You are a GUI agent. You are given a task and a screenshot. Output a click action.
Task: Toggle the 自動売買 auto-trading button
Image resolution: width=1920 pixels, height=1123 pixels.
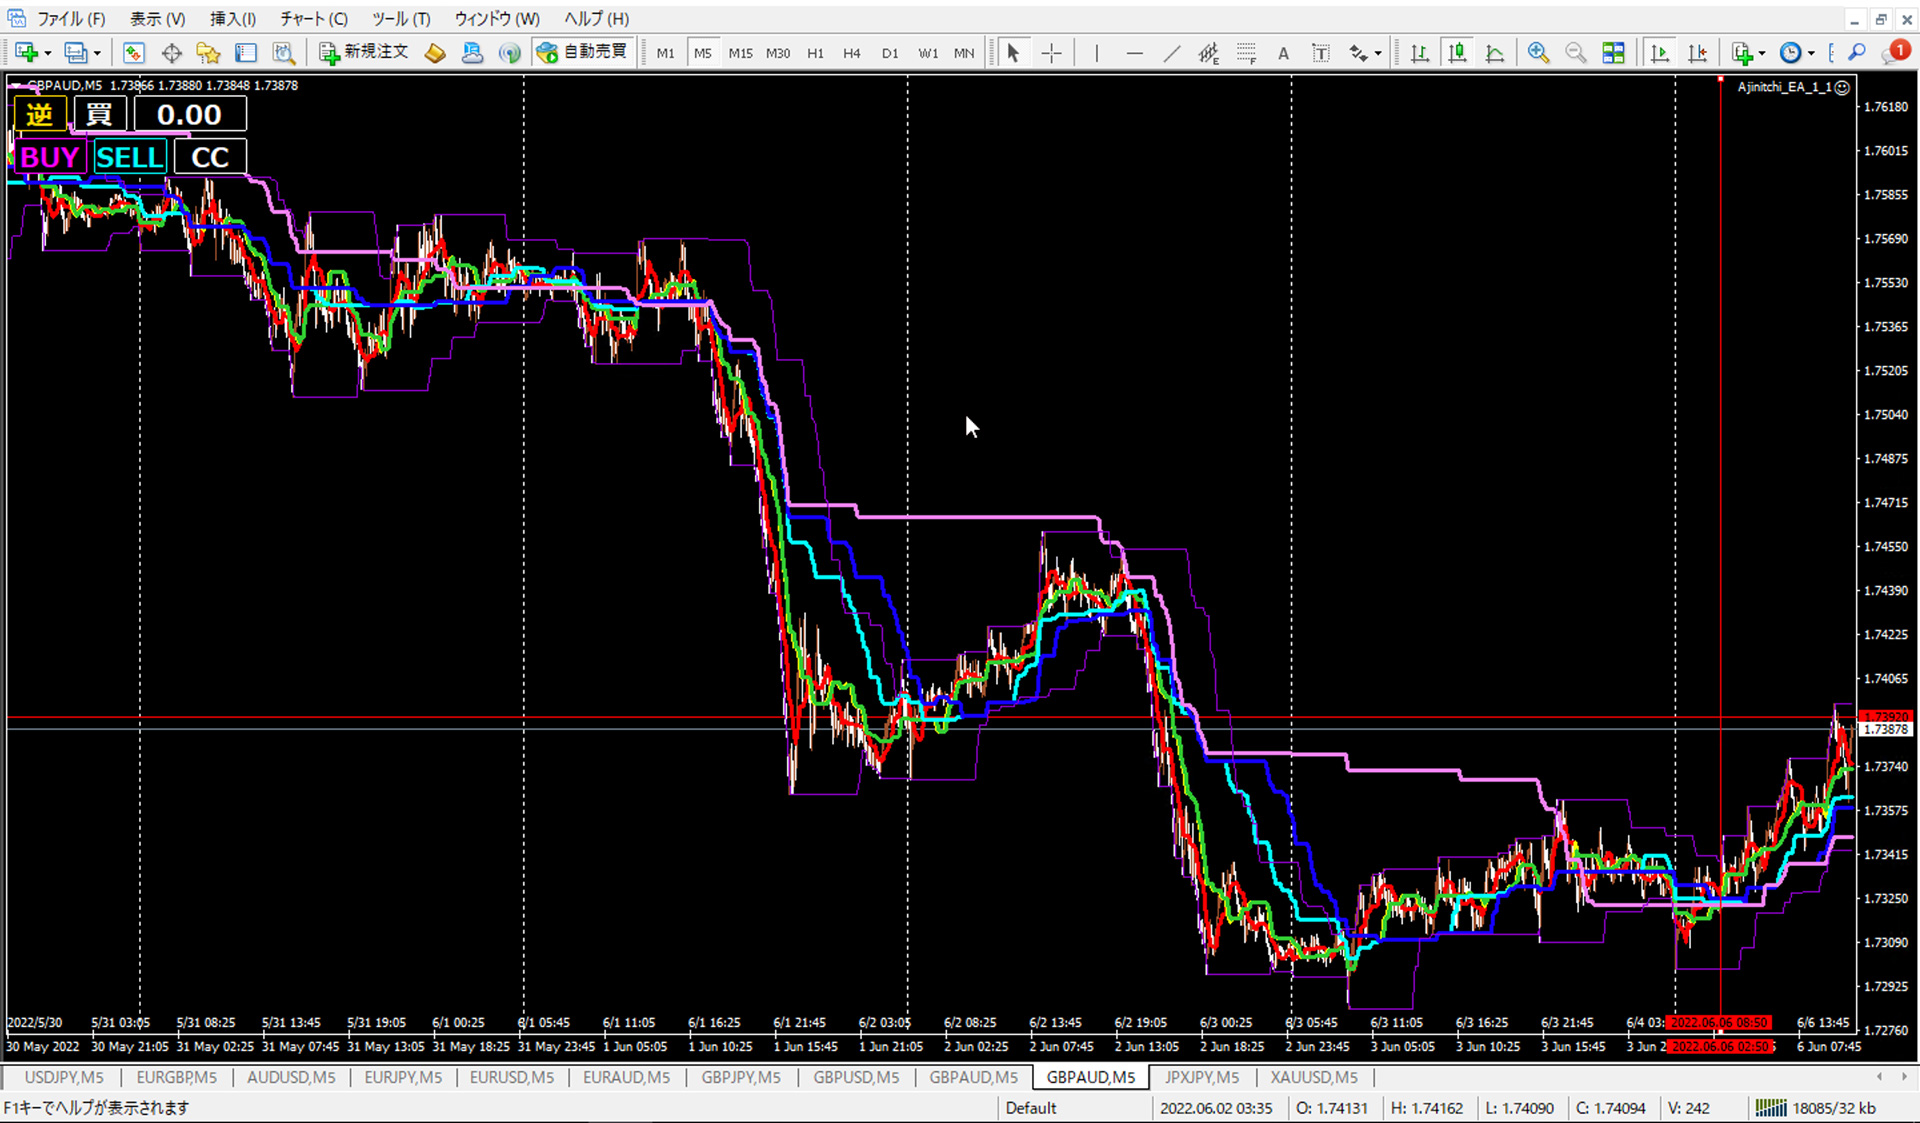[x=583, y=52]
